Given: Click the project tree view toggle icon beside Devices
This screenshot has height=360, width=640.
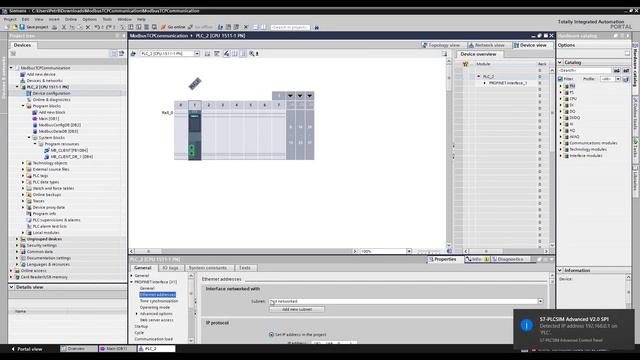Looking at the screenshot, I should pyautogui.click(x=114, y=53).
